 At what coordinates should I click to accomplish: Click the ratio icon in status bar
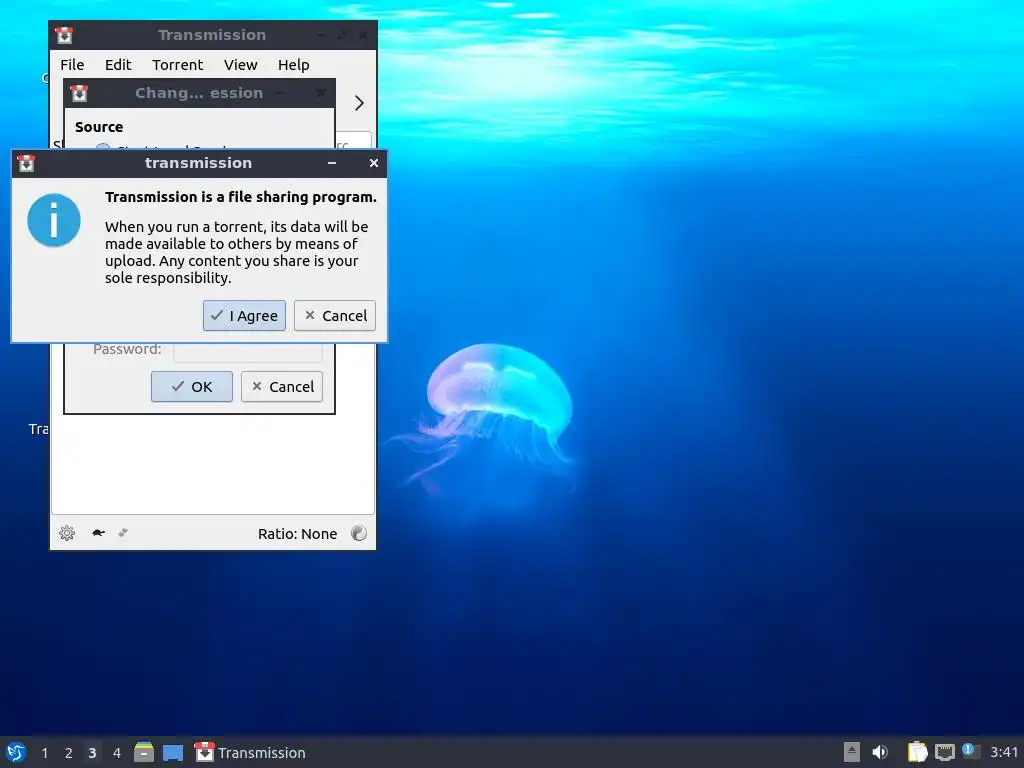pos(359,533)
